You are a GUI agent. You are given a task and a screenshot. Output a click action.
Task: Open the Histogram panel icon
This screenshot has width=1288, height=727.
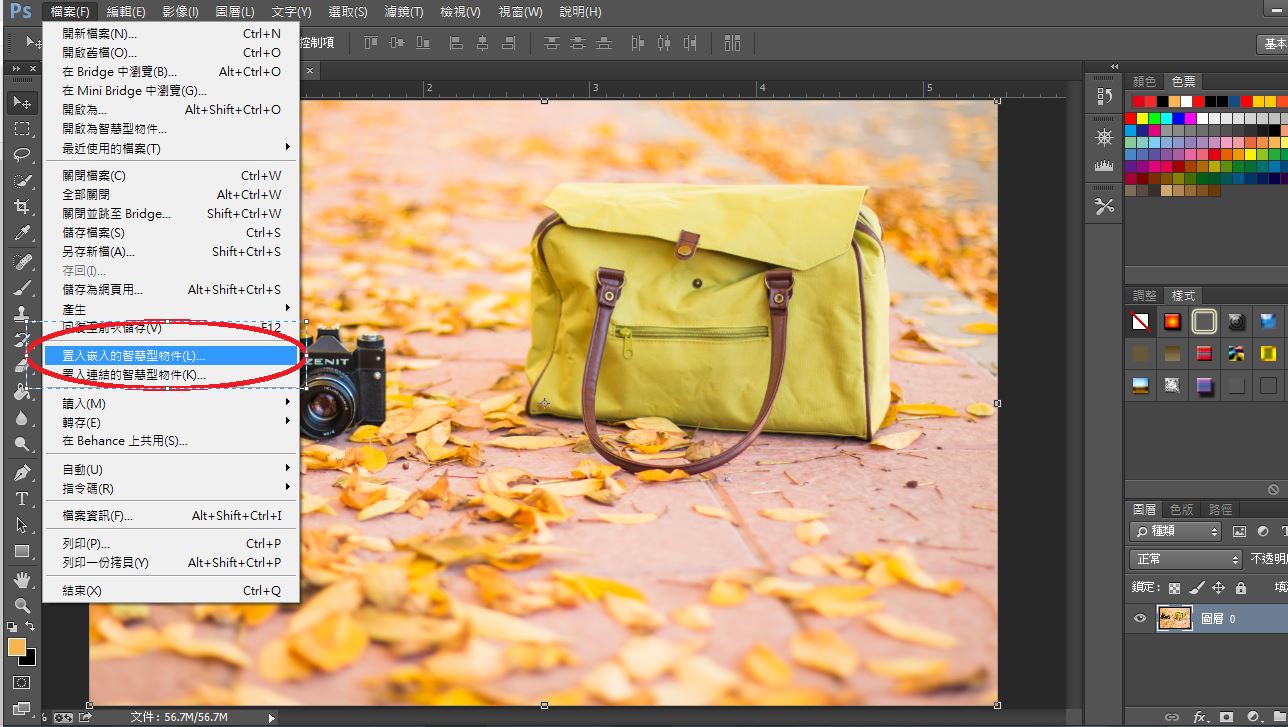(1104, 165)
